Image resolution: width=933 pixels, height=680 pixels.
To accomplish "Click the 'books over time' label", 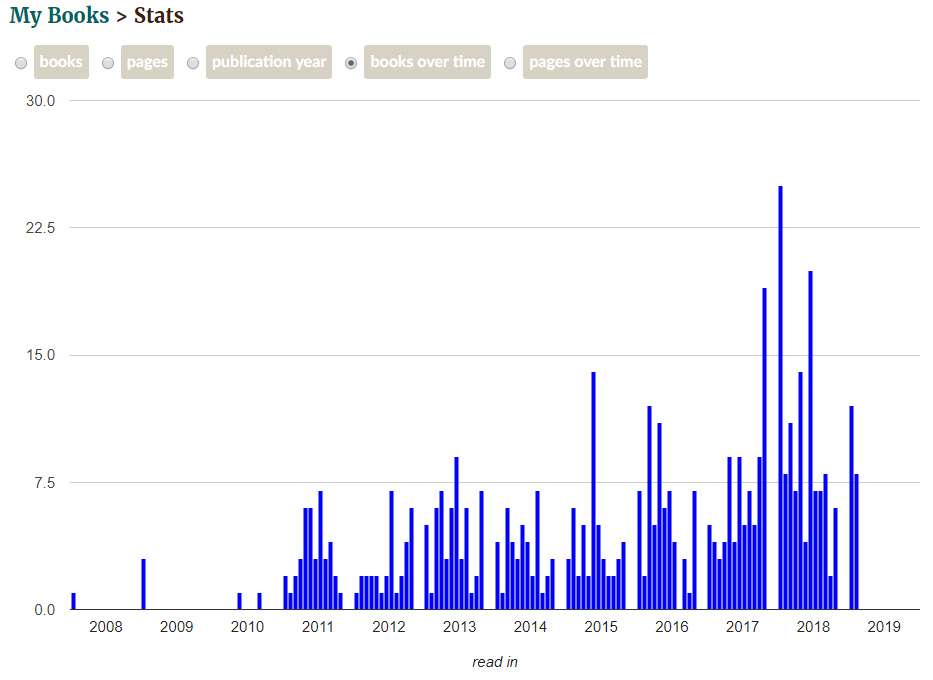I will click(x=427, y=62).
